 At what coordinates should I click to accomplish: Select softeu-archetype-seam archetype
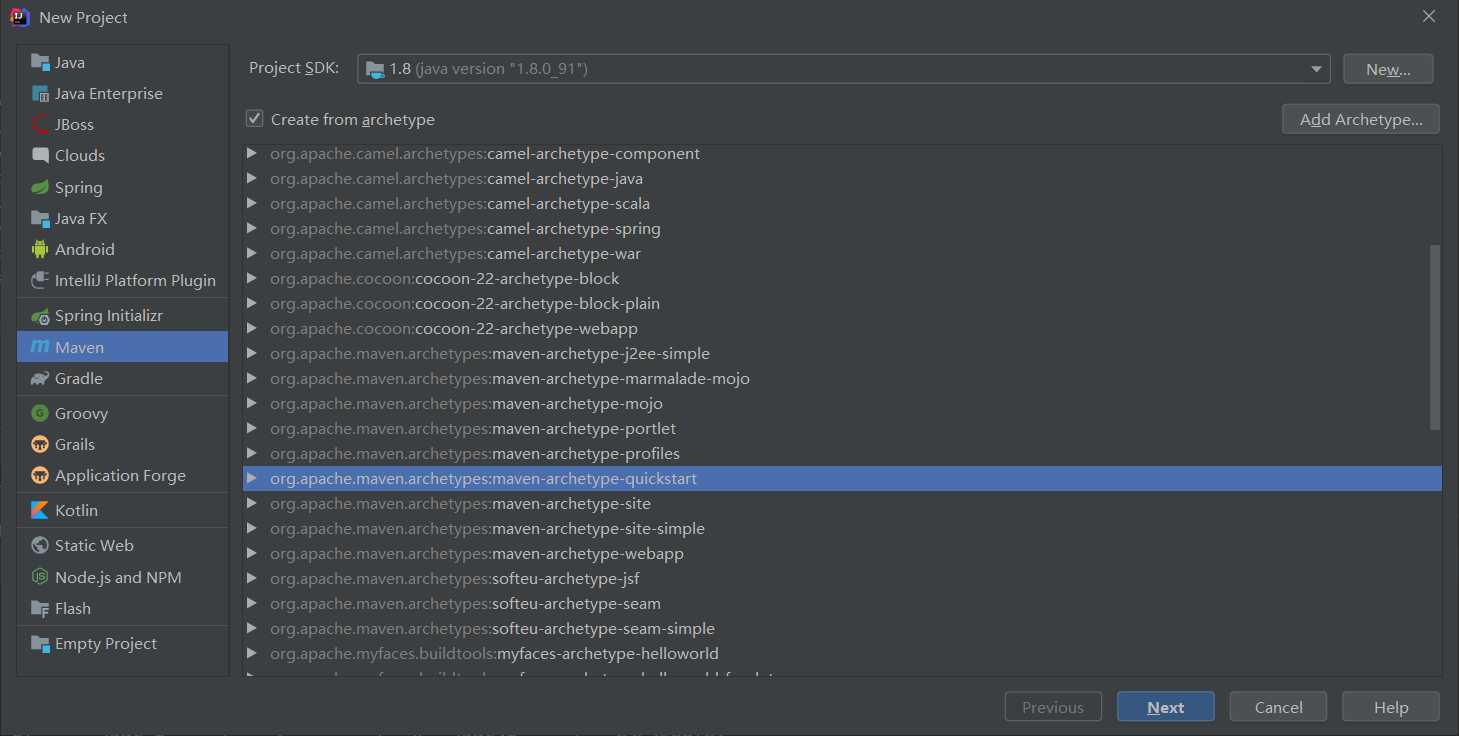[x=842, y=603]
